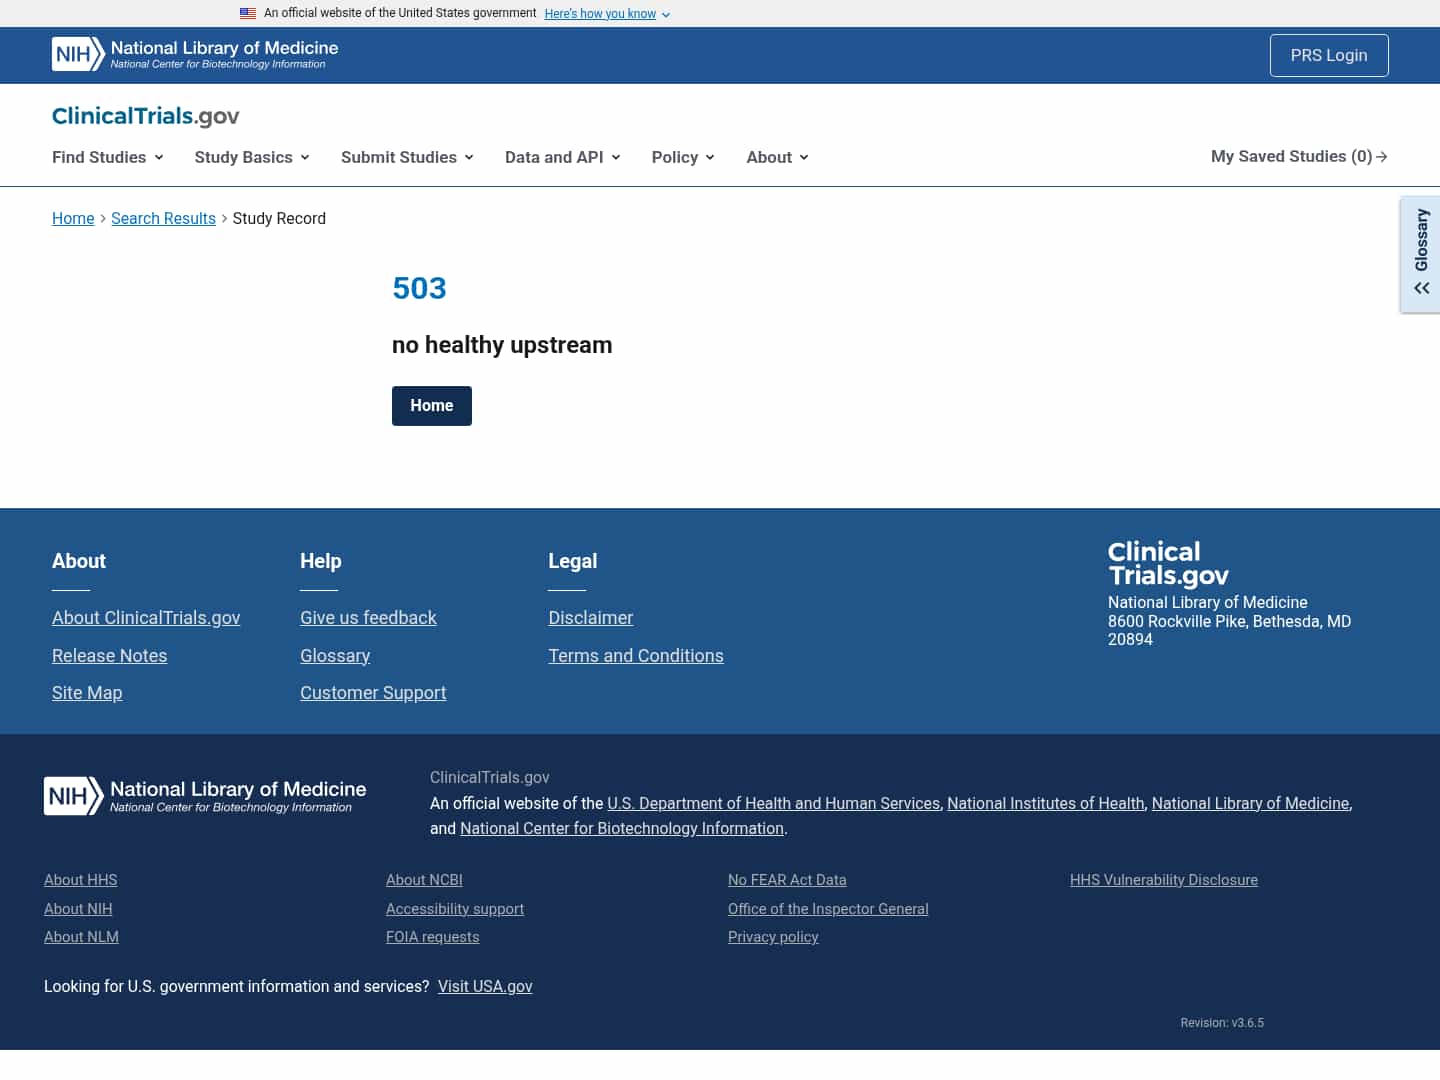Visit U.S. Department of Health and Human Services link

774,803
